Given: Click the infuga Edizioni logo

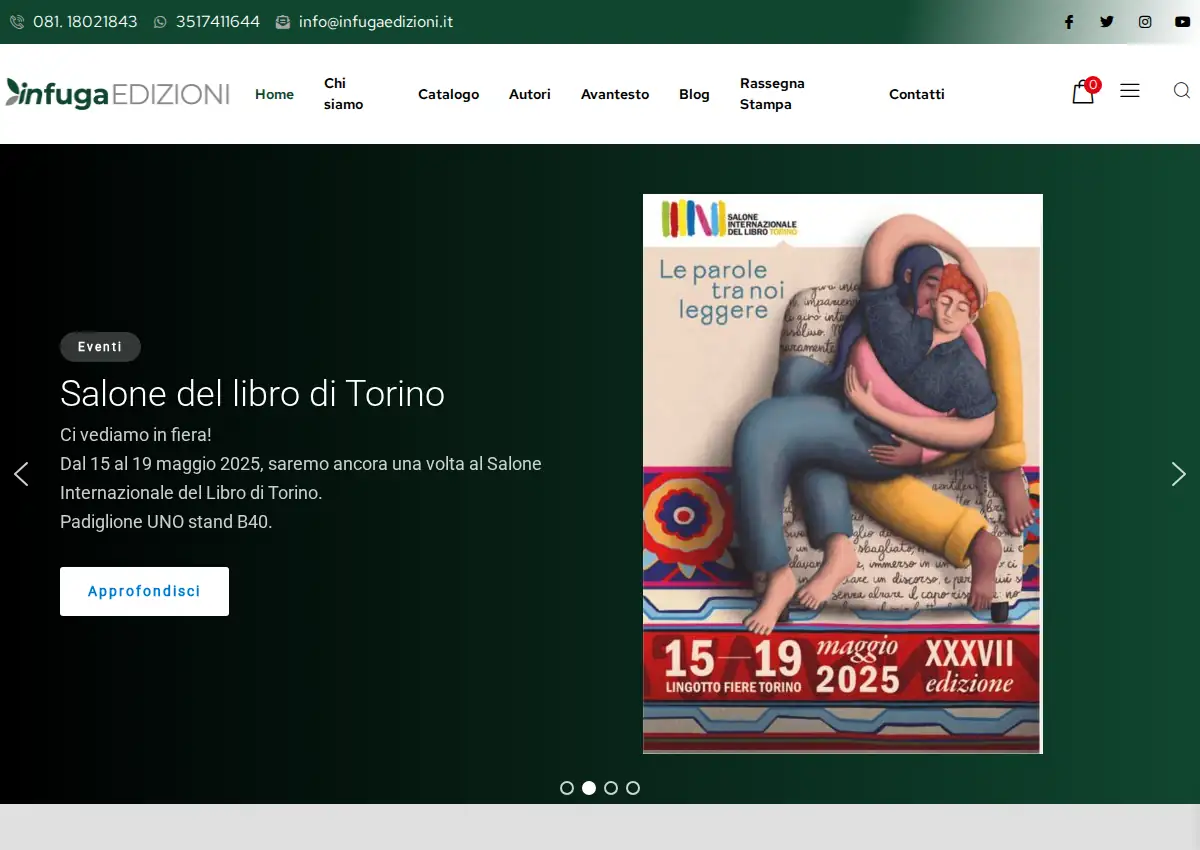Looking at the screenshot, I should (x=117, y=94).
